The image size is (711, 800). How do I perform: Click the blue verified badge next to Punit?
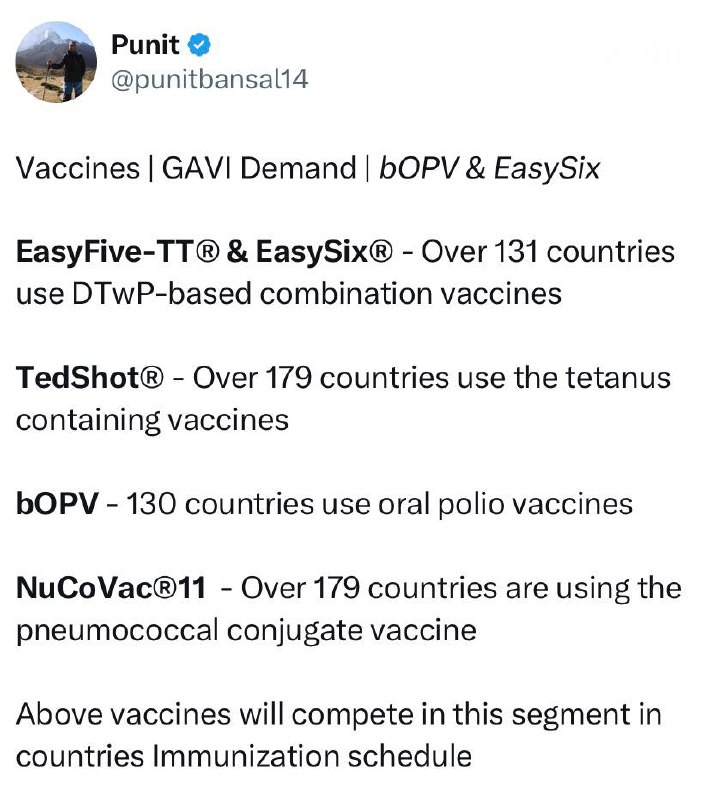point(198,46)
